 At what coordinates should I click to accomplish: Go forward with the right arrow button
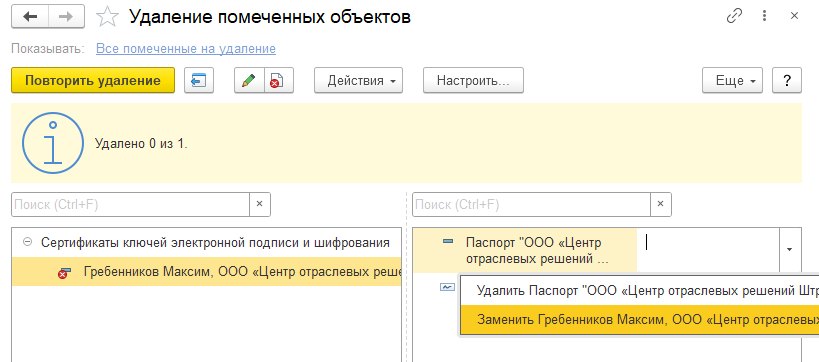[66, 17]
